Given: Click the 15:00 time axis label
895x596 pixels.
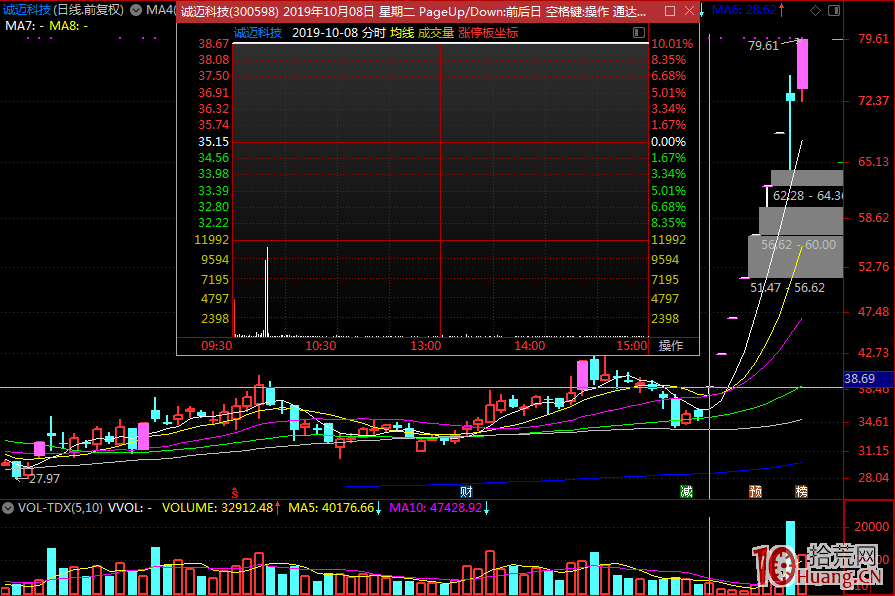Looking at the screenshot, I should (x=632, y=346).
